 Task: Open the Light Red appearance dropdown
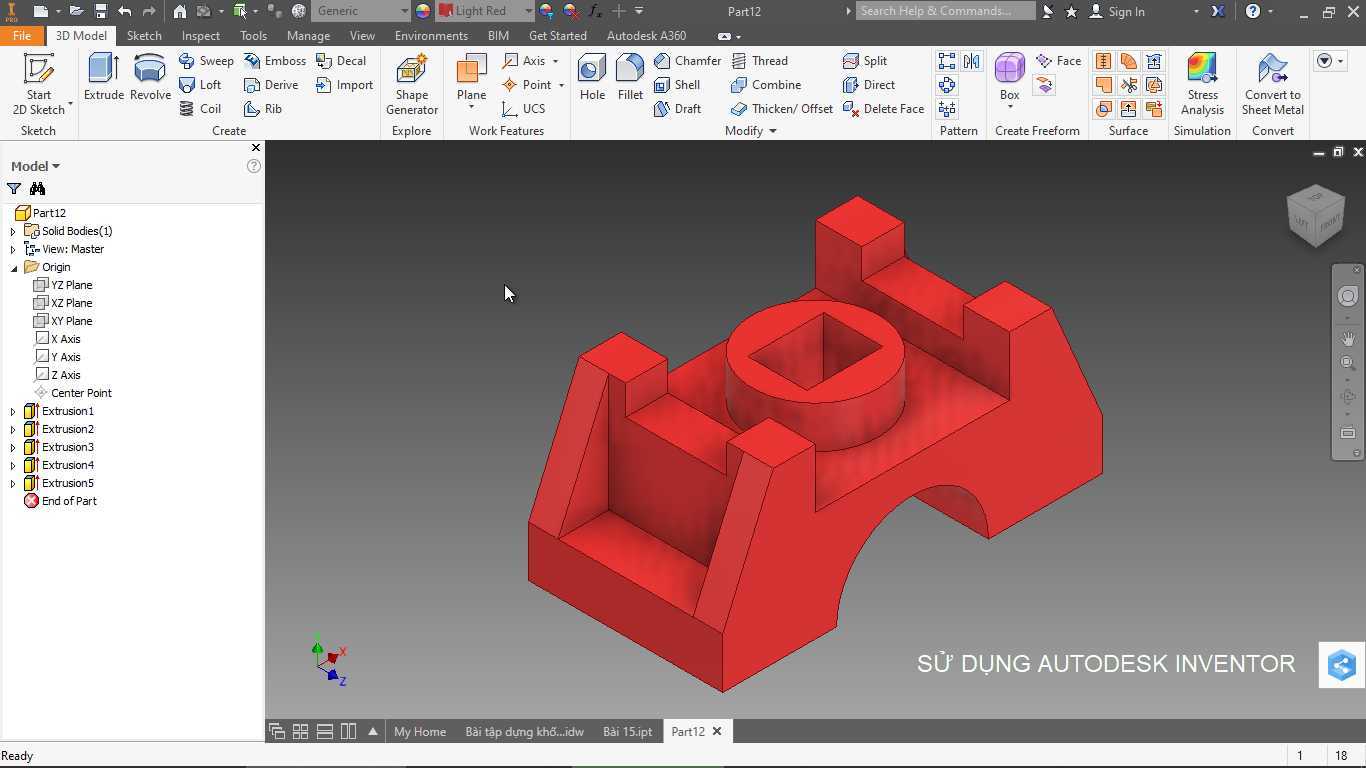[529, 11]
